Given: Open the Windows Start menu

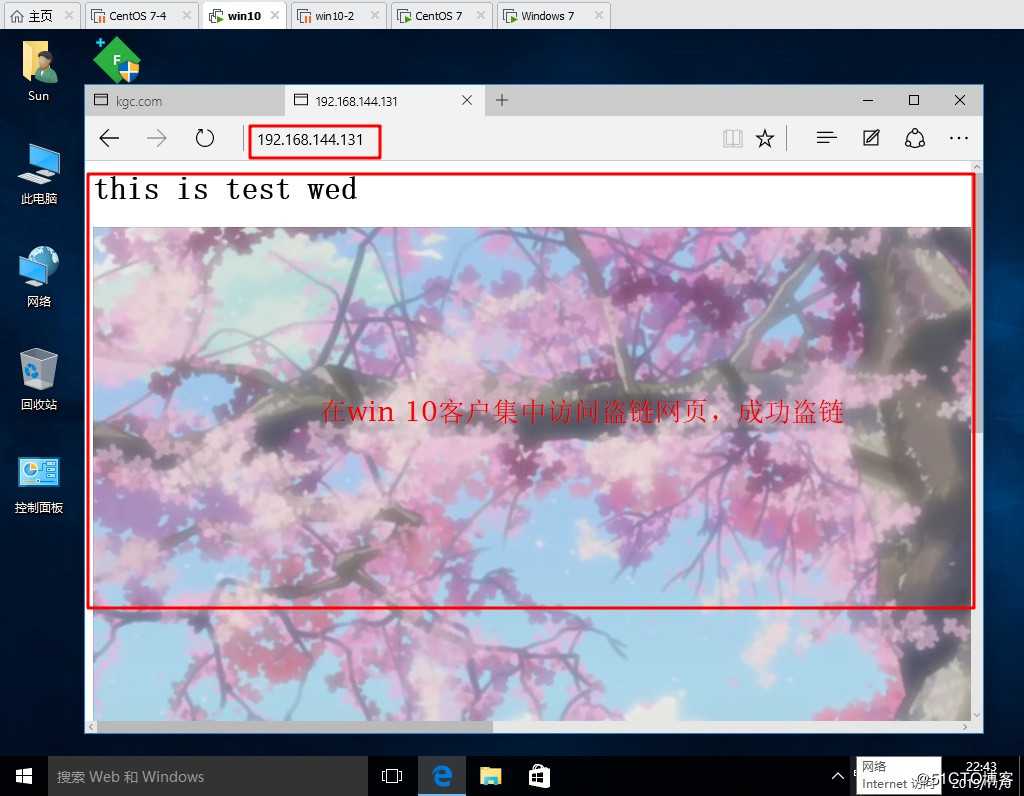Looking at the screenshot, I should click(x=24, y=776).
